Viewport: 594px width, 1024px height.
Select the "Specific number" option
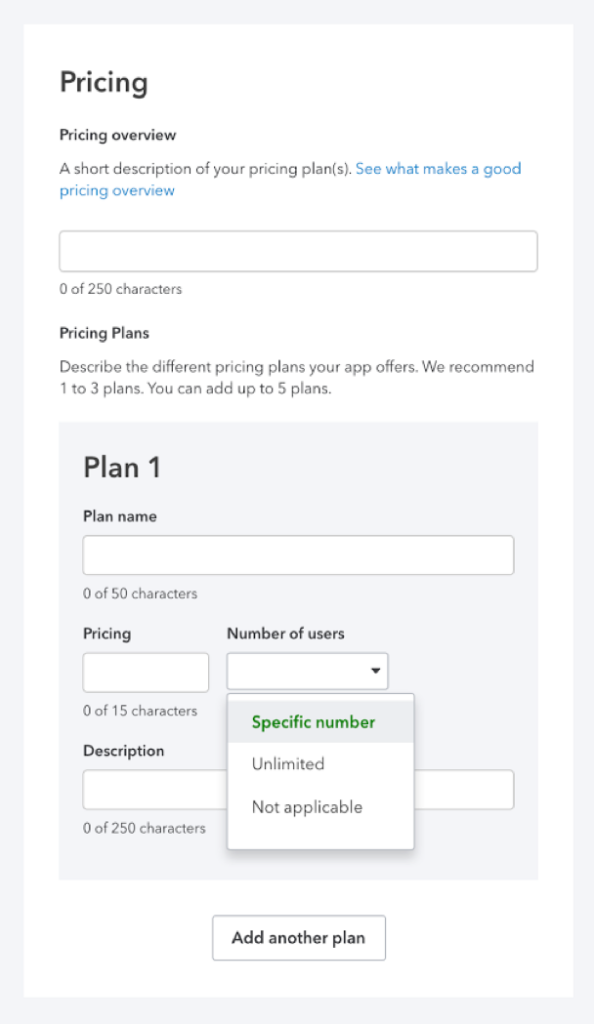[x=320, y=722]
